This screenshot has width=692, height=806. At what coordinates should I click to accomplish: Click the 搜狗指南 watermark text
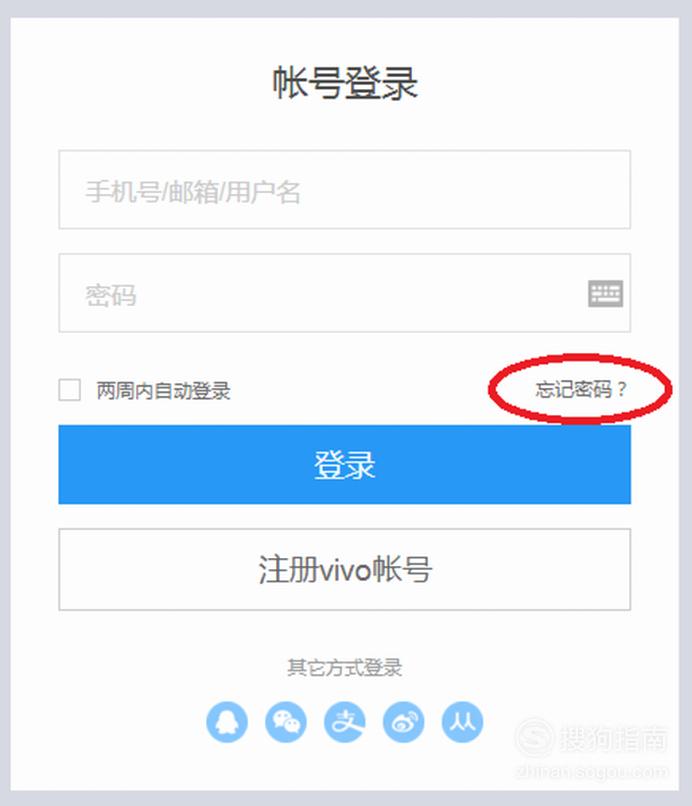(x=614, y=739)
